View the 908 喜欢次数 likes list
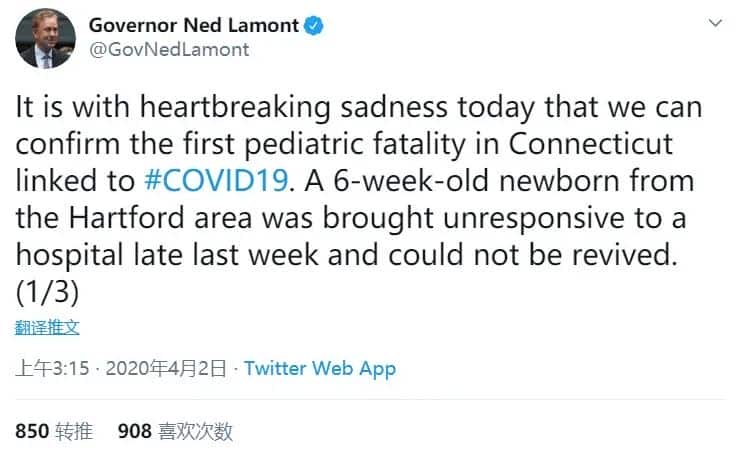The image size is (744, 459). pos(175,431)
